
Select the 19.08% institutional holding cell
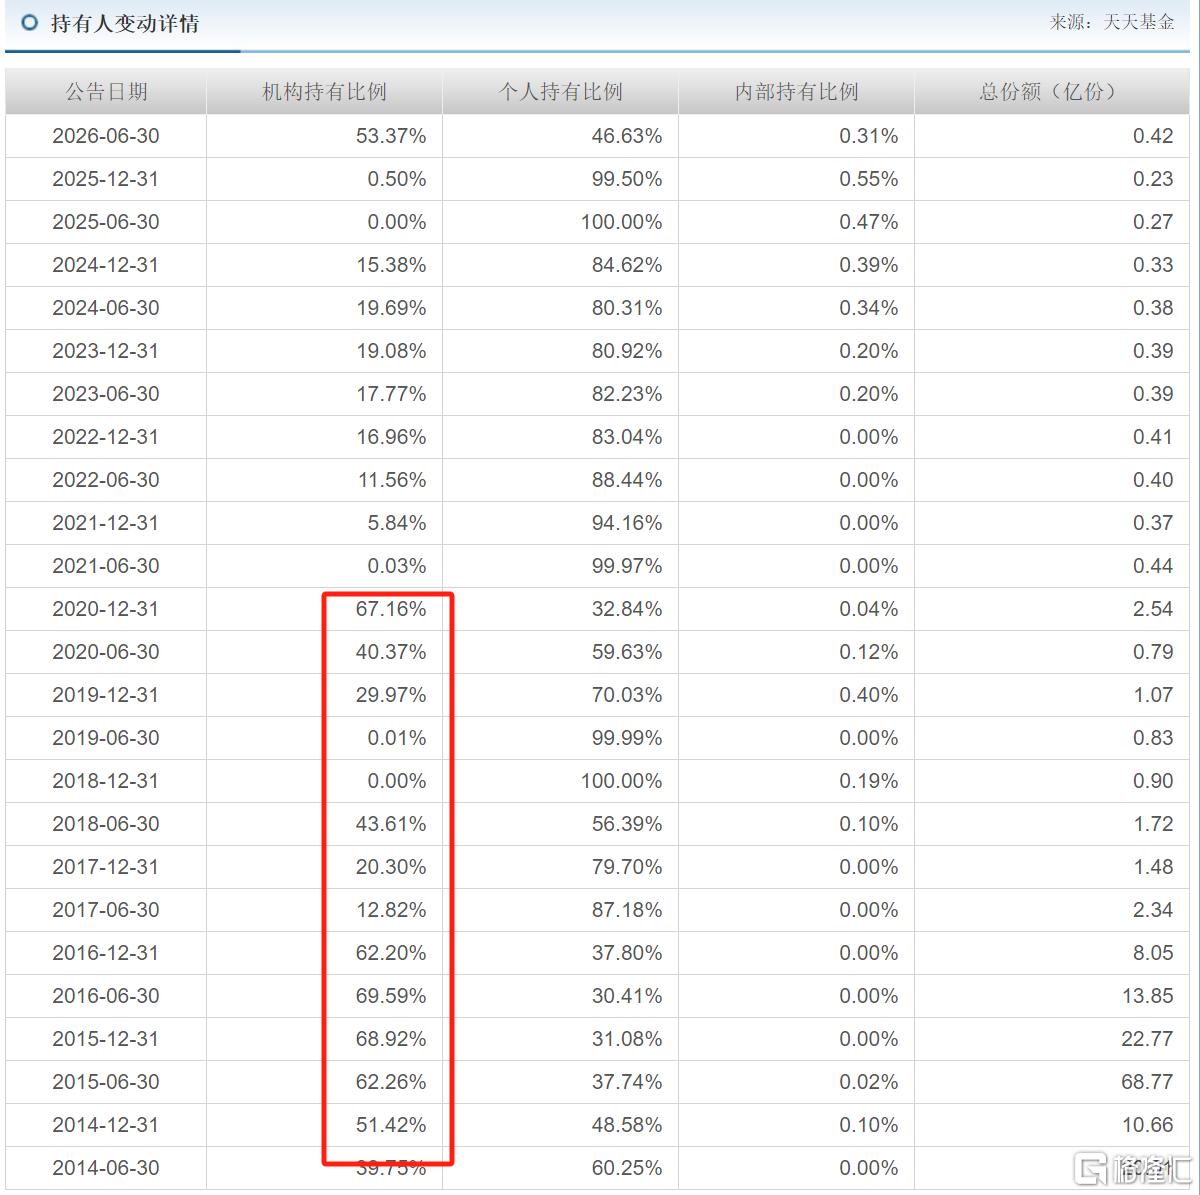pos(391,351)
